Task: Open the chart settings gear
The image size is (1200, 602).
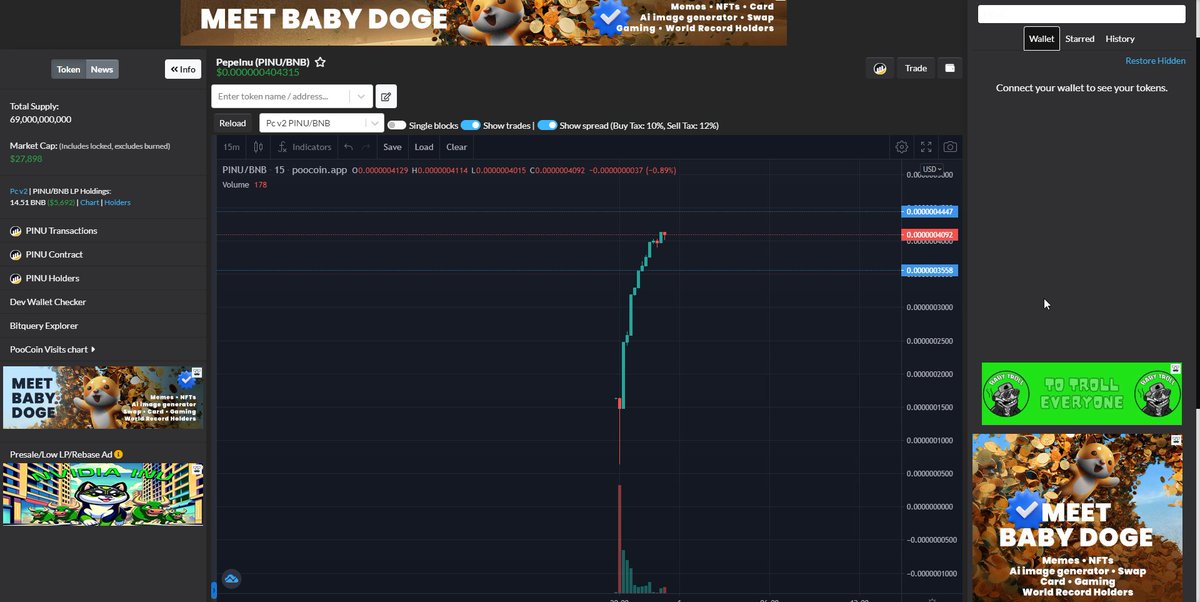Action: point(900,146)
